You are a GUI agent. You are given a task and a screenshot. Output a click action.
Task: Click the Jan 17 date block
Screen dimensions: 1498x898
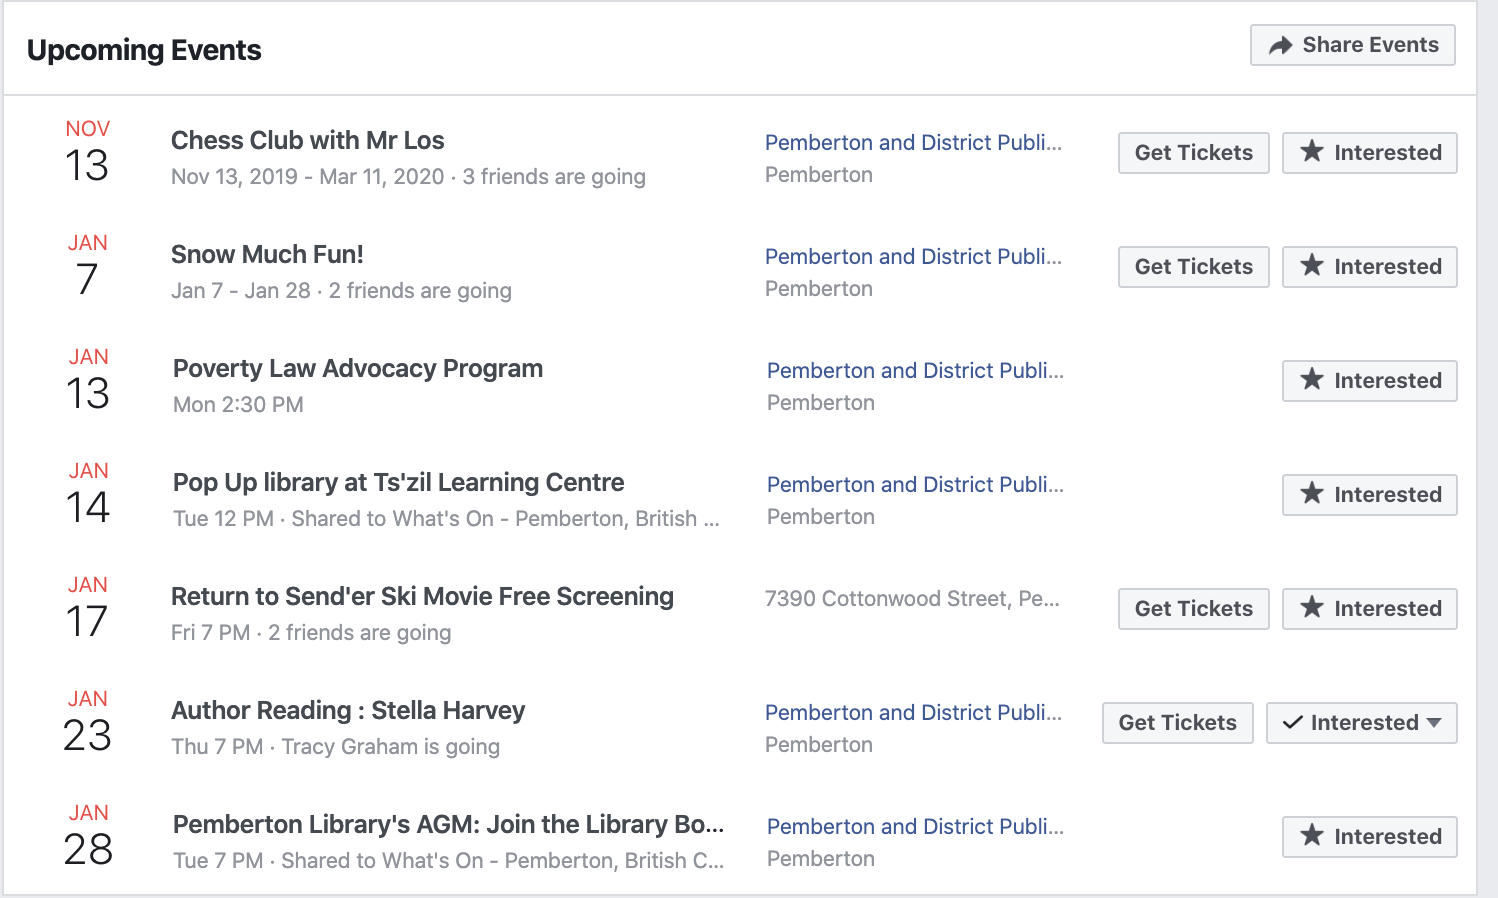[87, 609]
